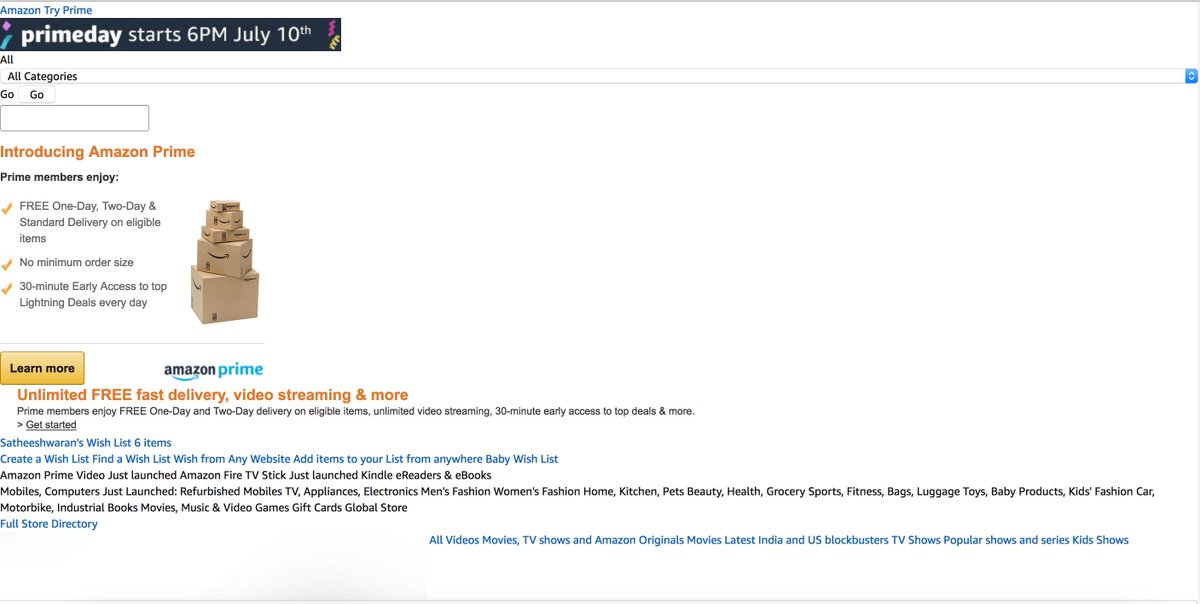Viewport: 1200px width, 604px height.
Task: Select Global Store menu item
Action: point(376,508)
